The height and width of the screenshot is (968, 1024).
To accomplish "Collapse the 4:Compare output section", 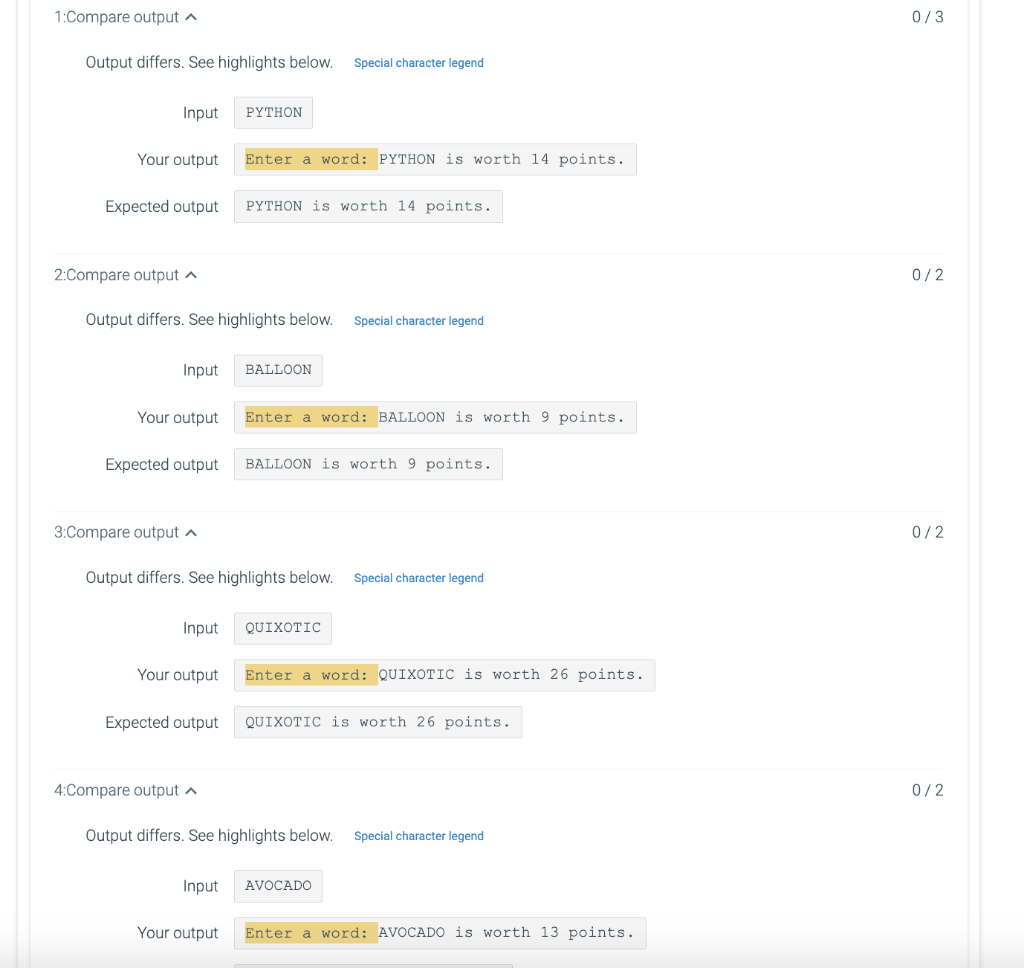I will pyautogui.click(x=191, y=790).
